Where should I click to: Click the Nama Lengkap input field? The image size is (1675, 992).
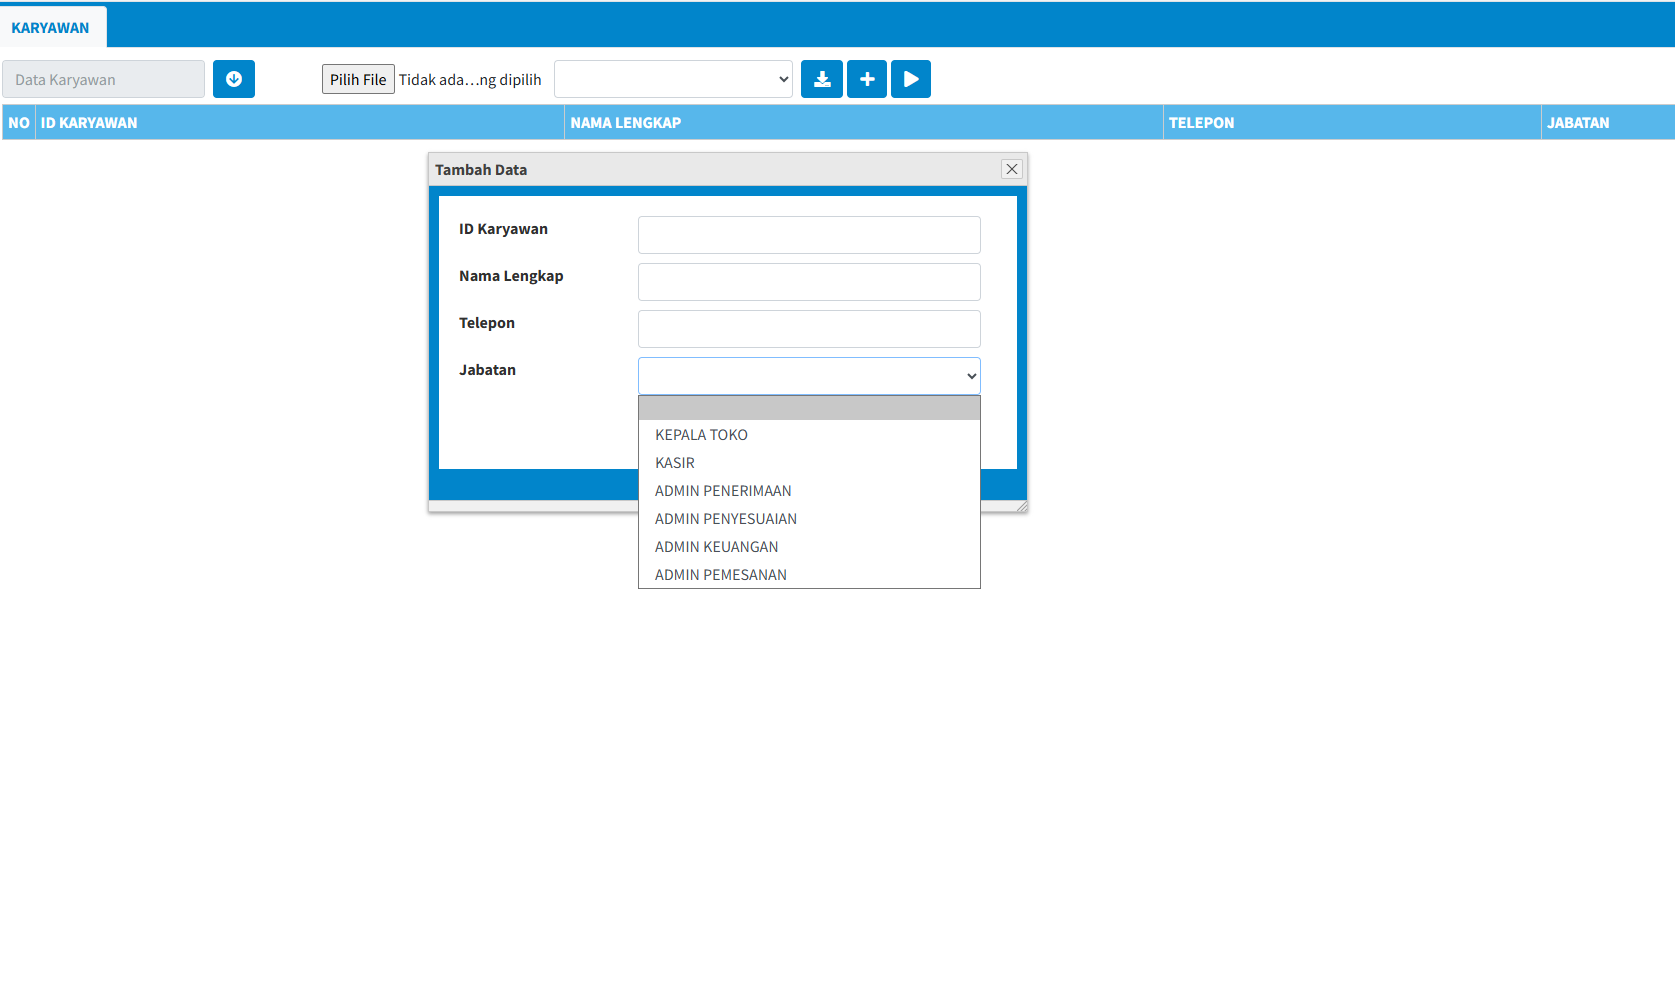(809, 282)
